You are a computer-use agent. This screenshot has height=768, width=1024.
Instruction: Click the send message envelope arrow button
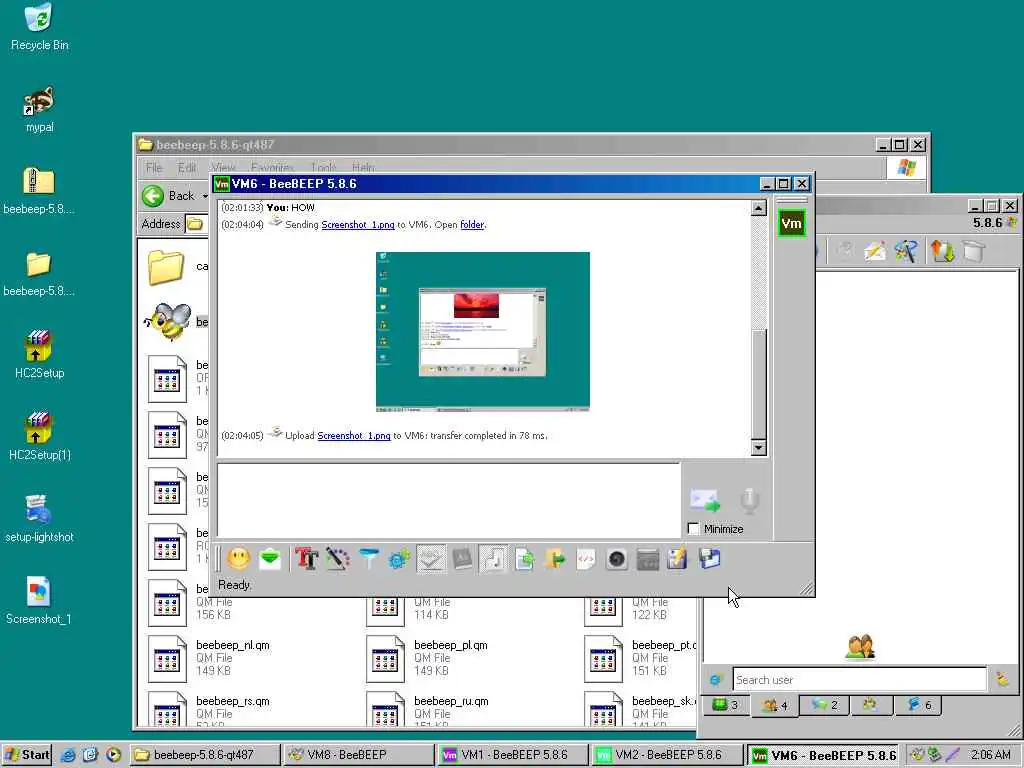pos(705,500)
